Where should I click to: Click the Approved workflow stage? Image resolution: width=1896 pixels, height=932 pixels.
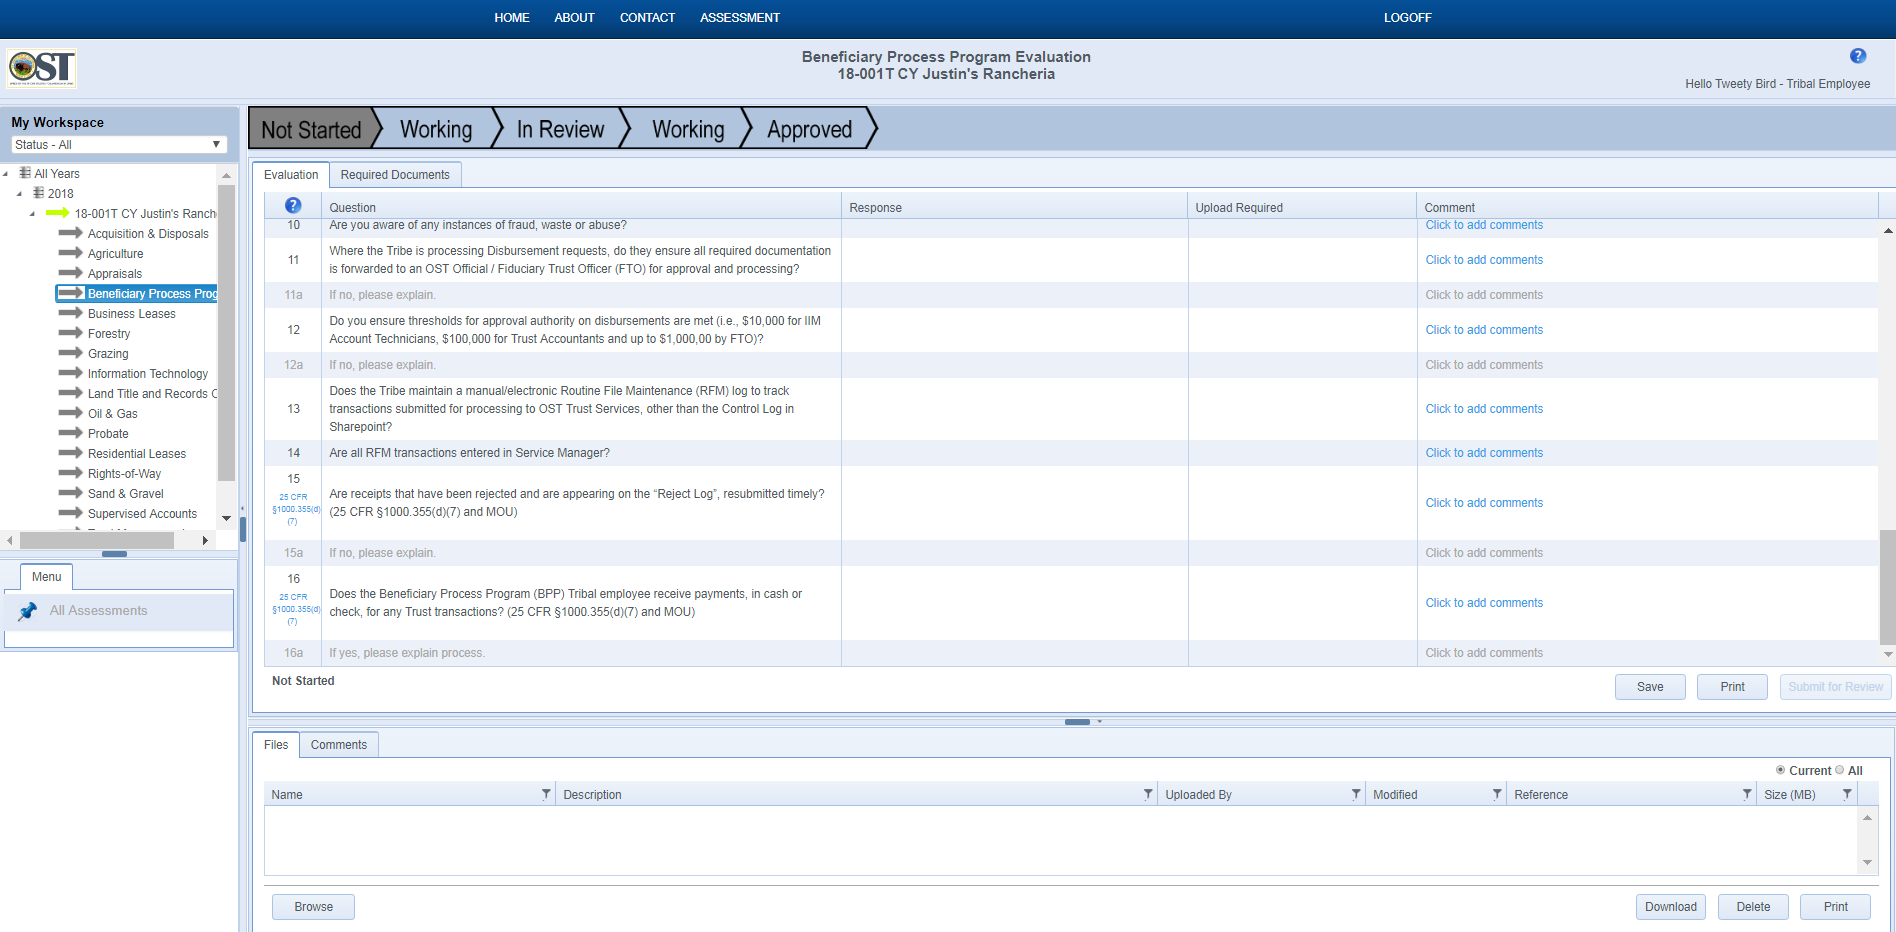[x=810, y=129]
